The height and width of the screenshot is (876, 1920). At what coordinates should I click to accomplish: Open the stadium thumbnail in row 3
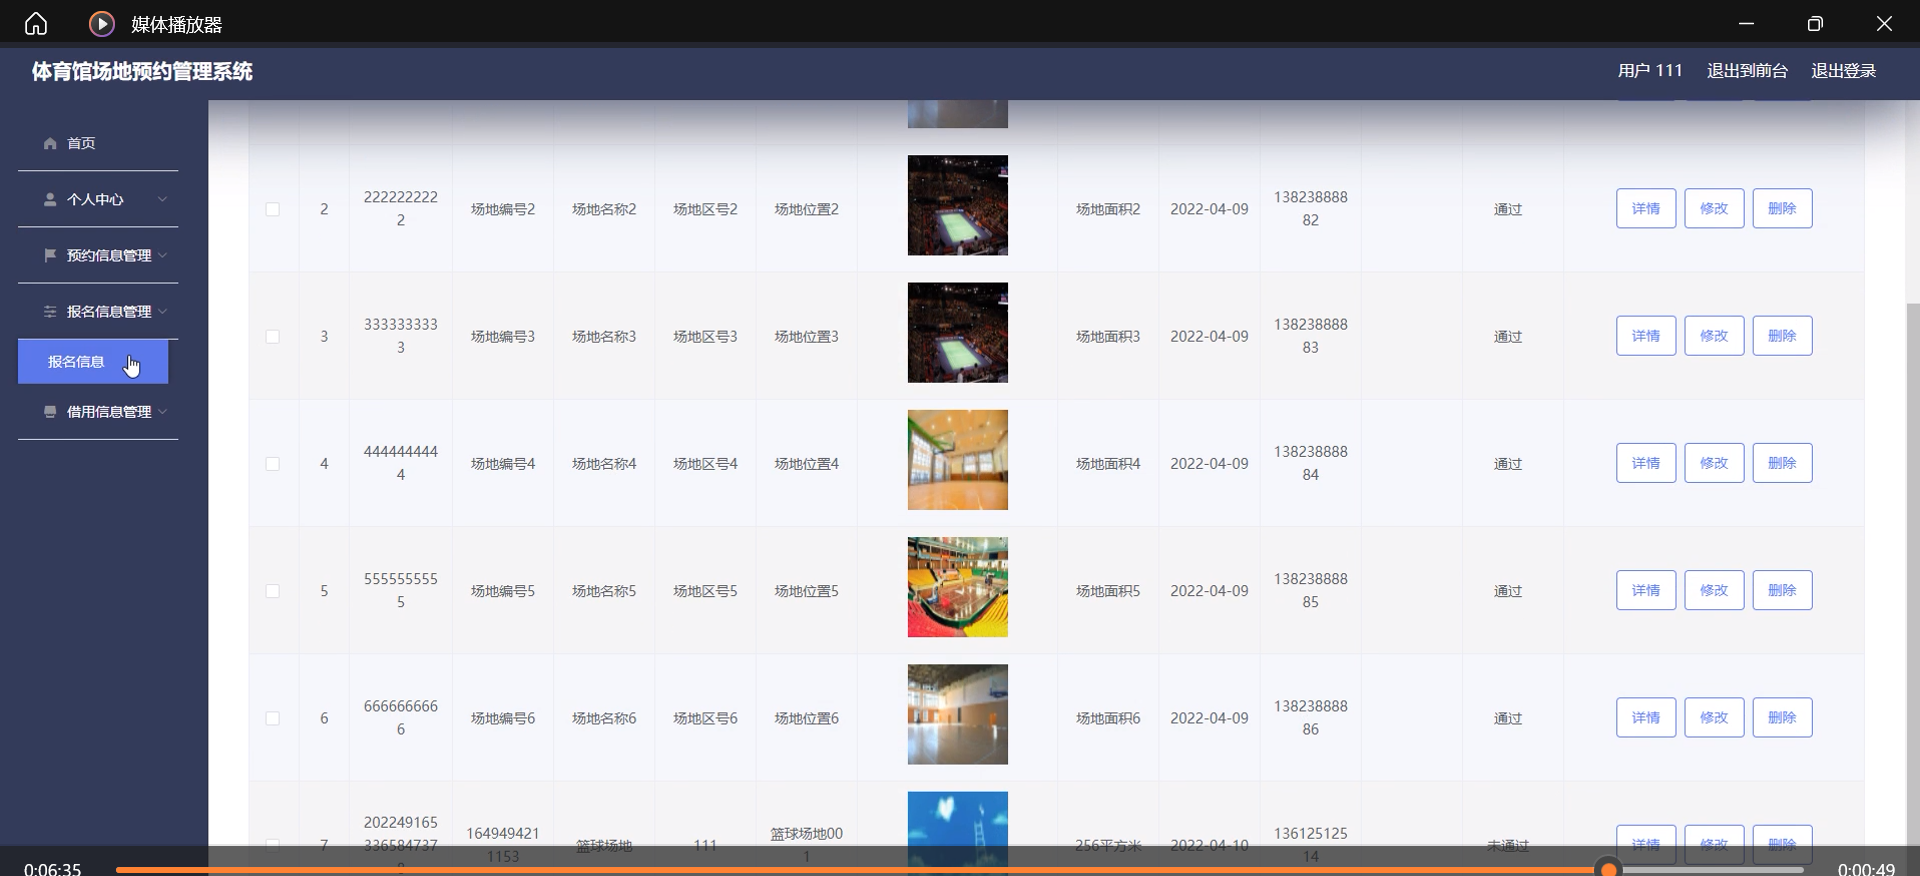(x=958, y=332)
